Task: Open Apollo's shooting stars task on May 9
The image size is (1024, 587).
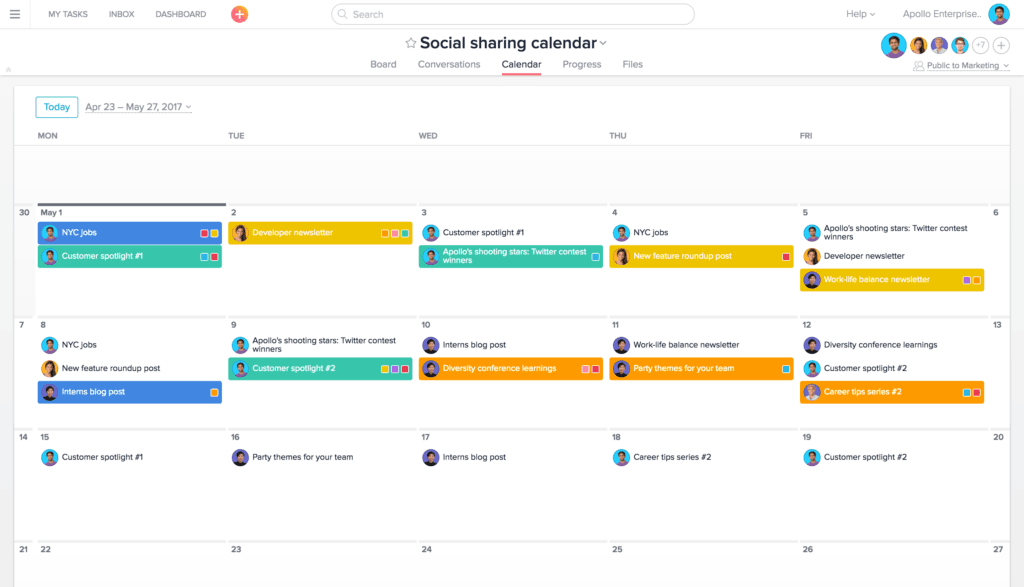Action: [320, 345]
